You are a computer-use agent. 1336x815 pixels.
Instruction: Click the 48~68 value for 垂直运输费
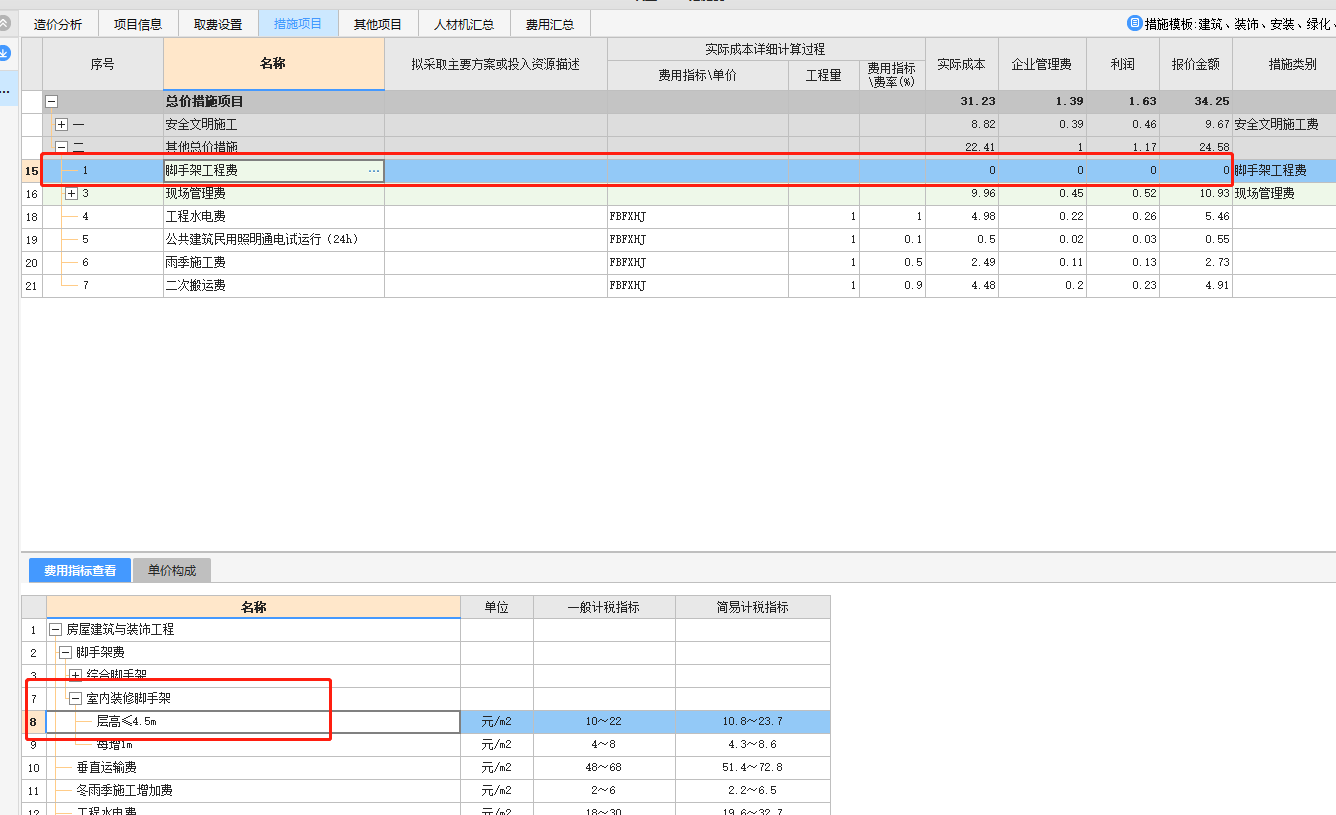pyautogui.click(x=604, y=767)
